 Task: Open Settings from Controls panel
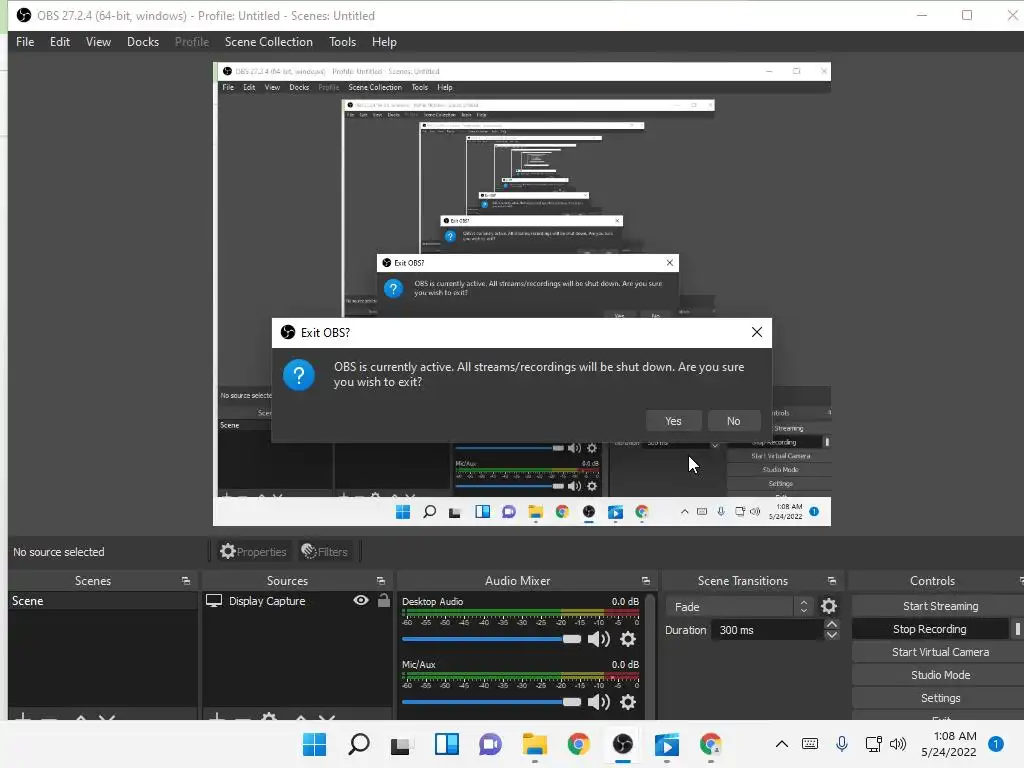[x=940, y=698]
